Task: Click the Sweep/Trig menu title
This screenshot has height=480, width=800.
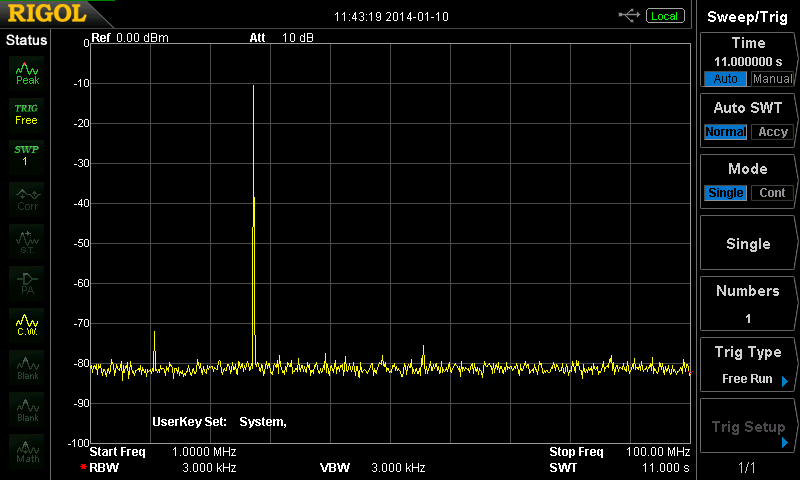Action: [x=747, y=17]
